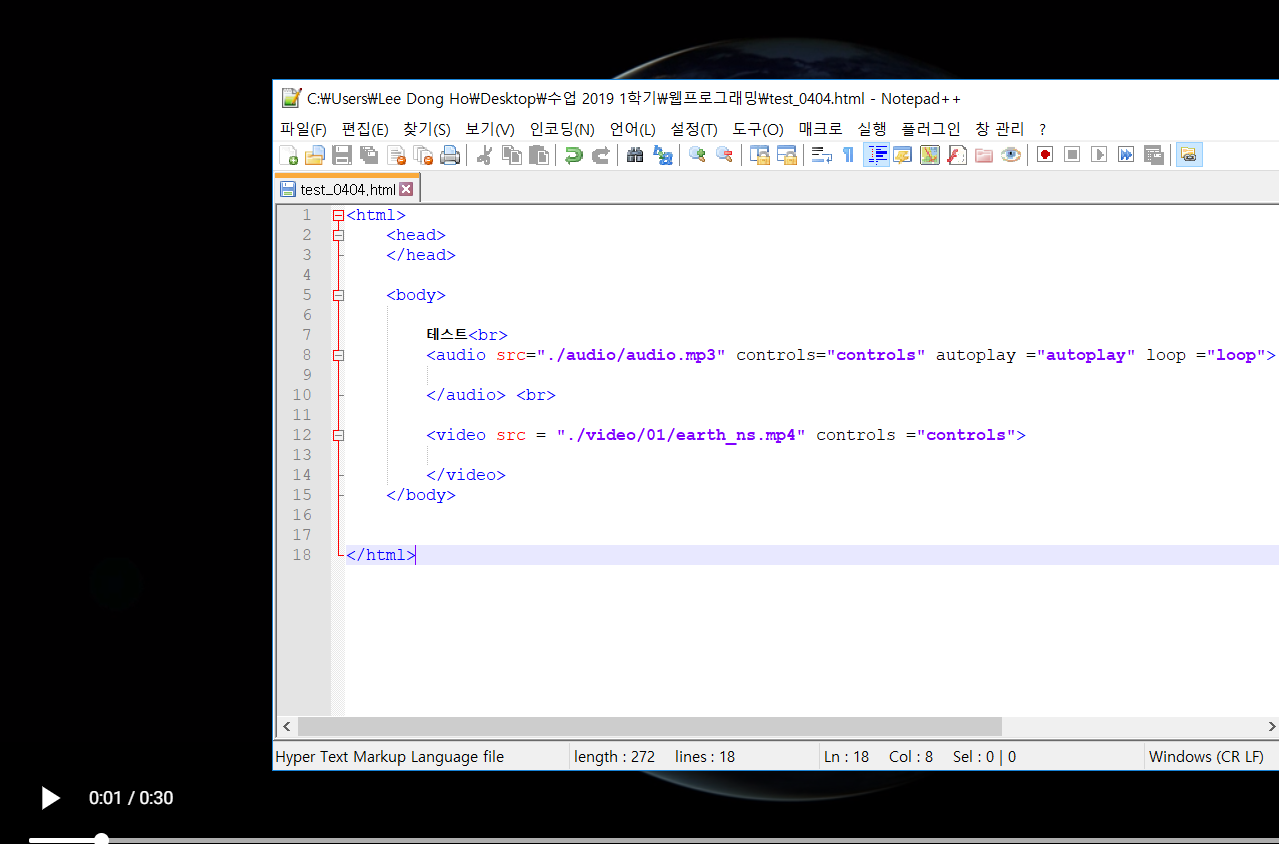Start macro recording with the red dot icon
1279x844 pixels.
tap(1045, 155)
